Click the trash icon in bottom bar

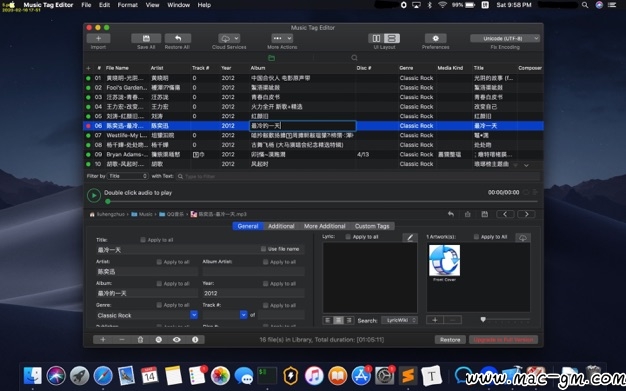coord(140,339)
